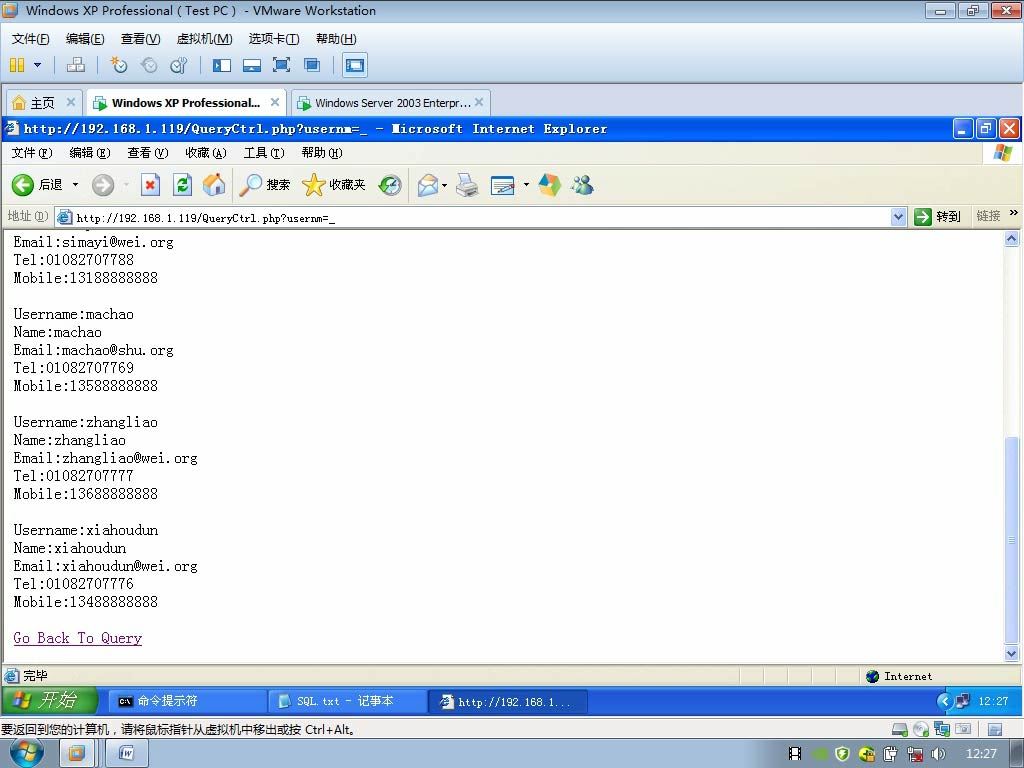Screen dimensions: 1024x768
Task: Click the page scrollbar down arrow
Action: (1011, 653)
